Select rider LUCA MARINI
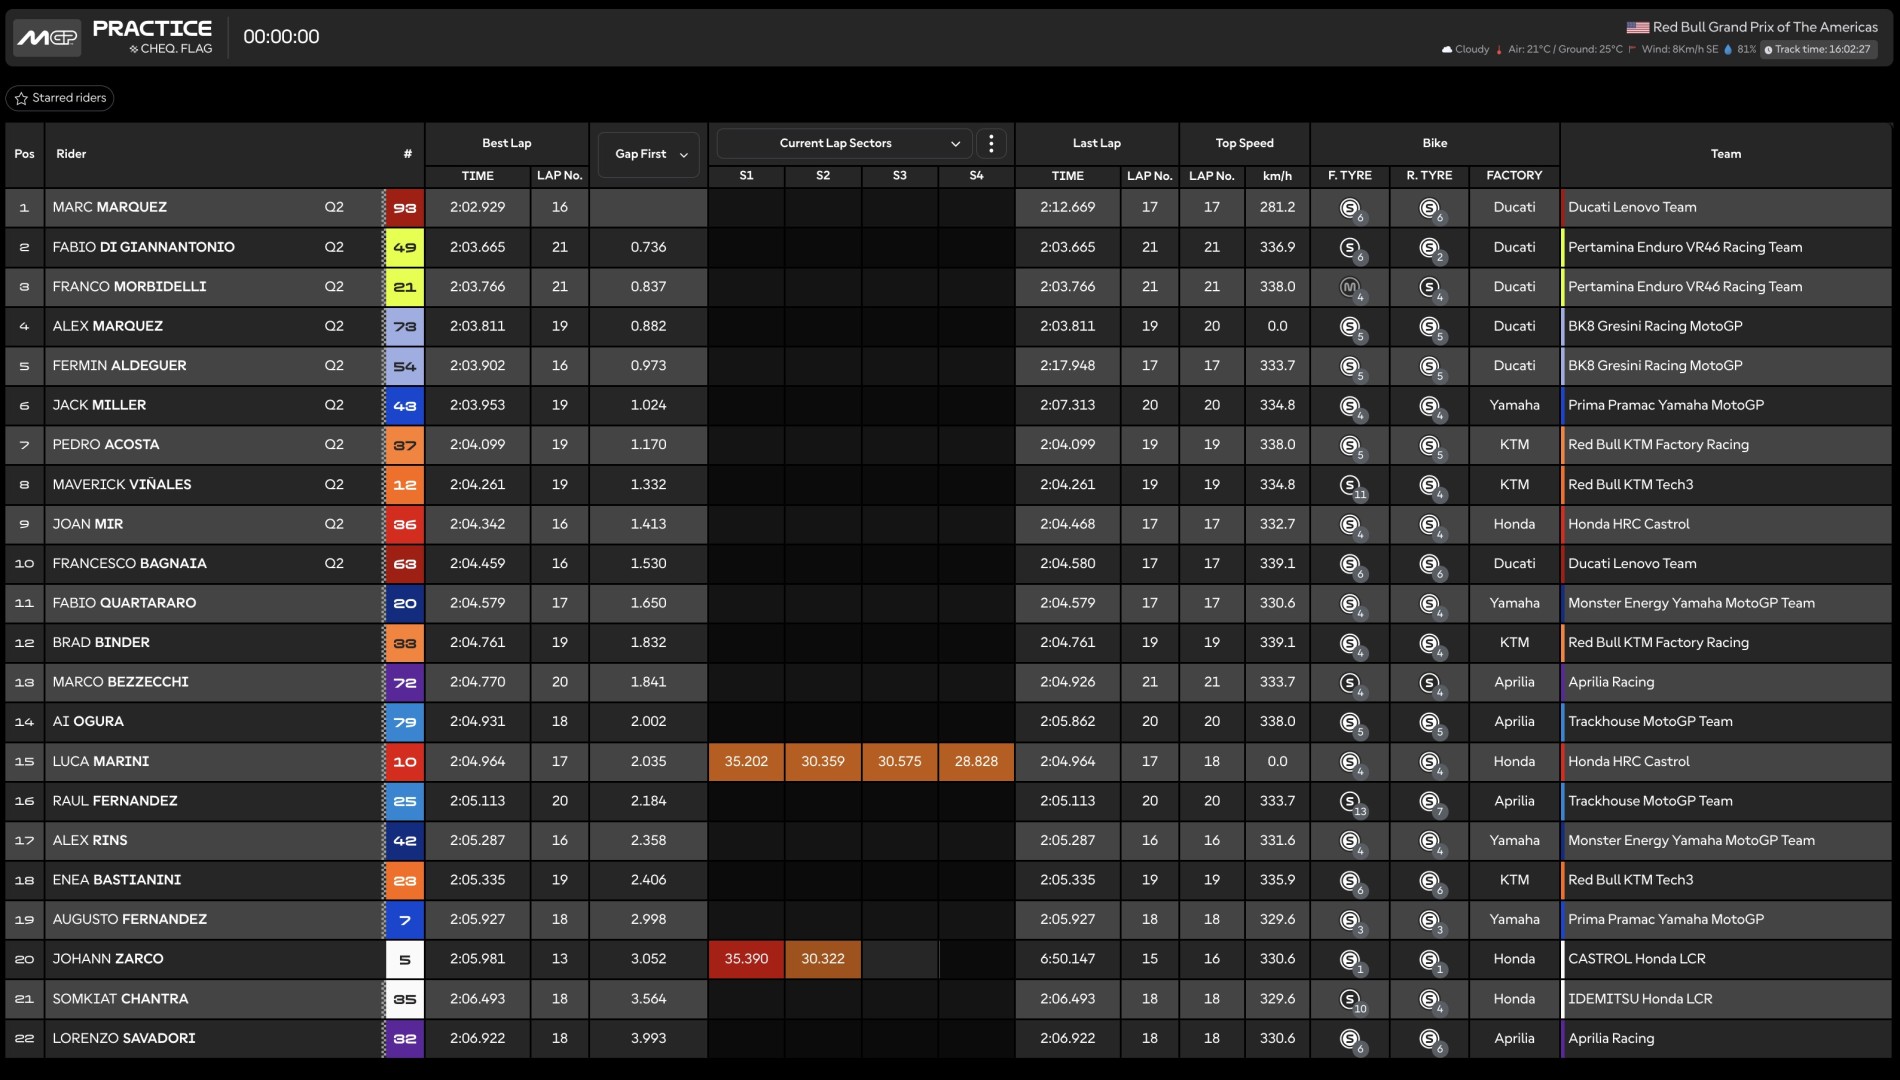The width and height of the screenshot is (1900, 1080). click(100, 761)
